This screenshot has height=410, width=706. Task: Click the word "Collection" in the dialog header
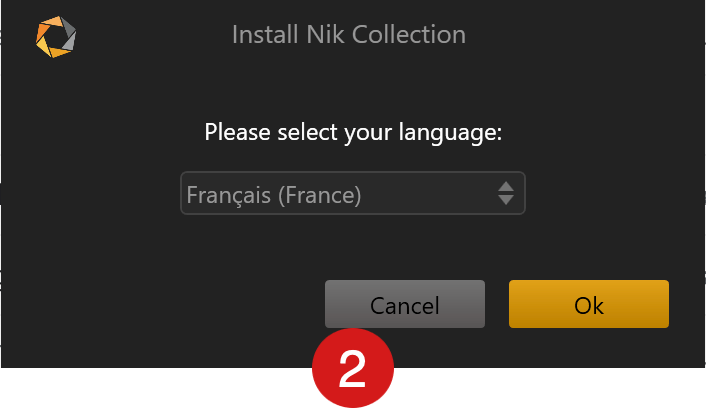click(409, 35)
